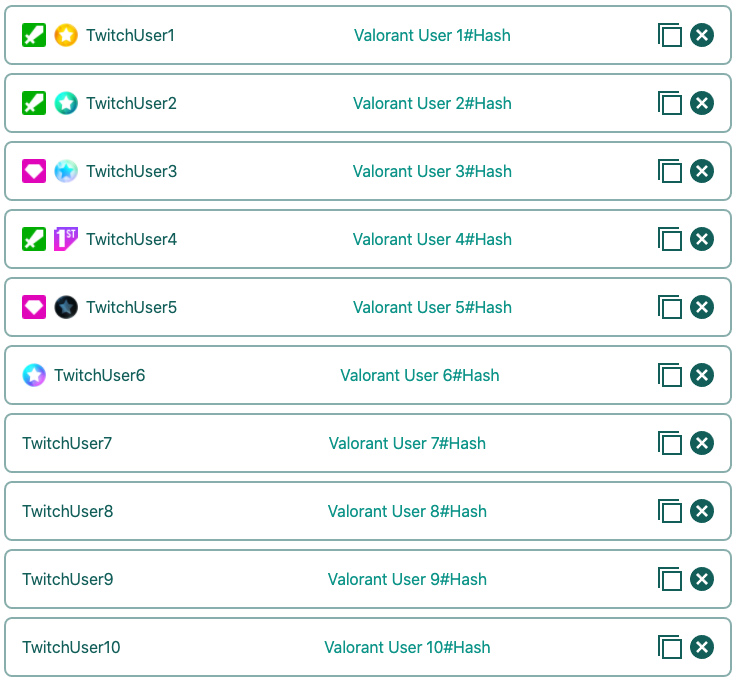Screen dimensions: 736x680
Task: Click the rainbow star badge beside TwitchUser6
Action: pos(34,375)
